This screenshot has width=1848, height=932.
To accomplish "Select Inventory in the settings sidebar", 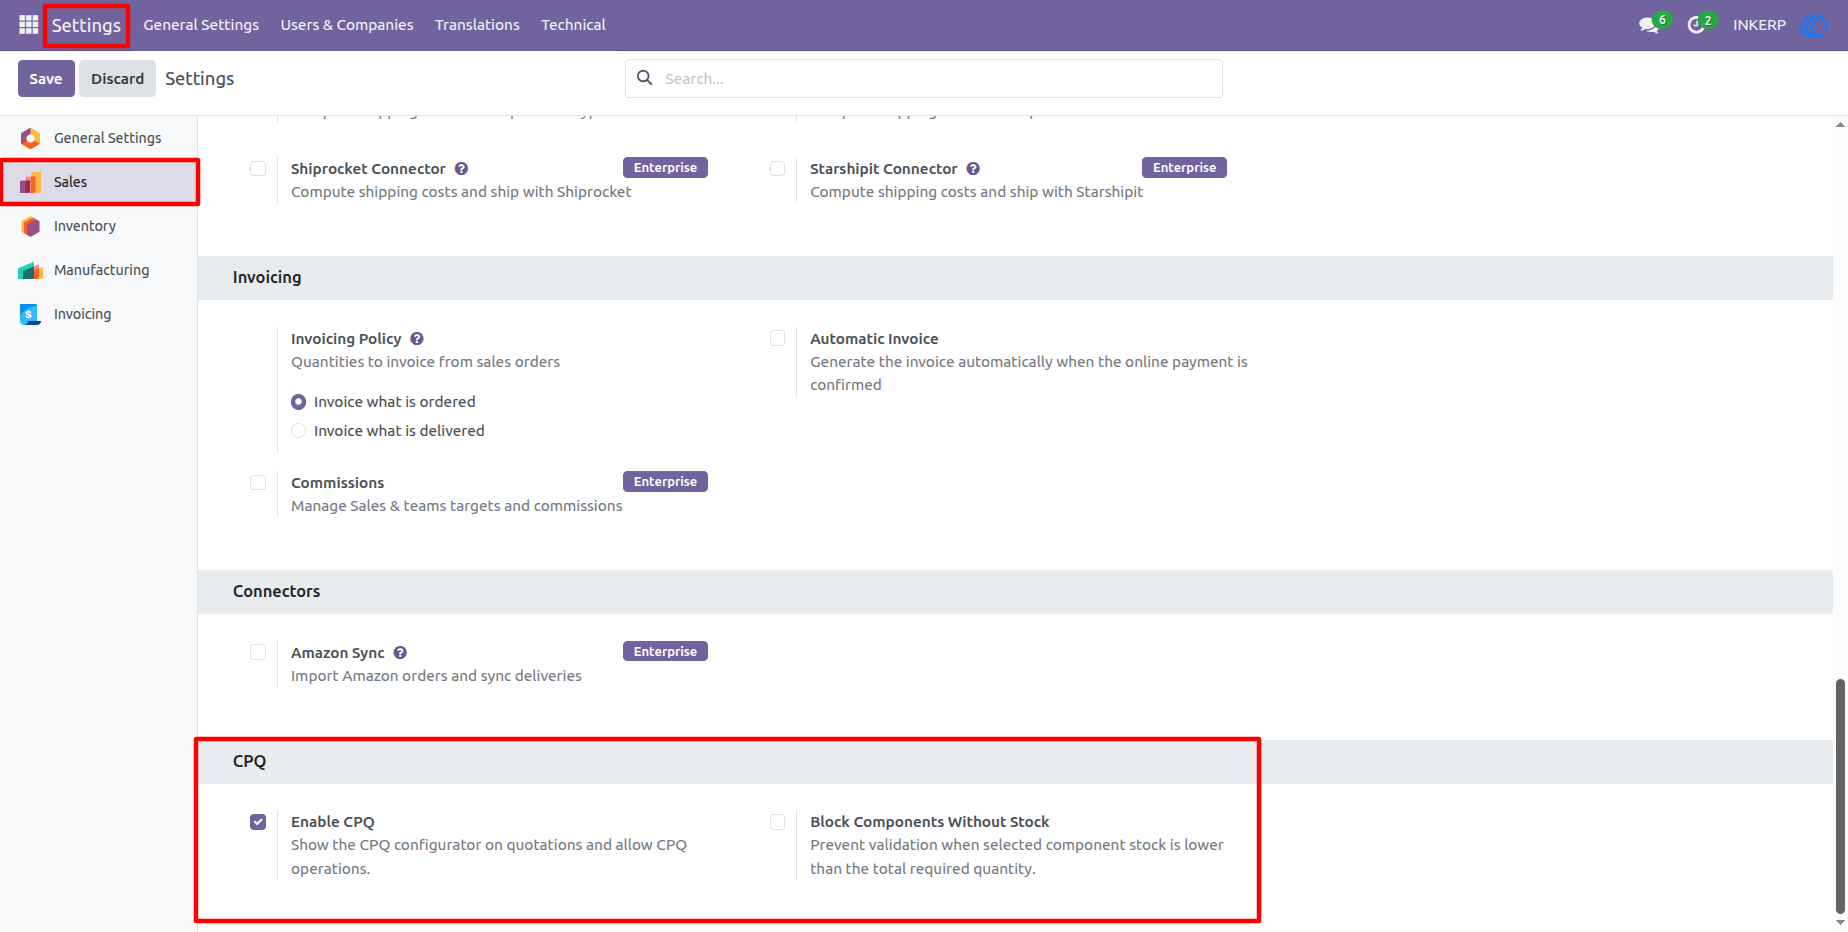I will [99, 226].
